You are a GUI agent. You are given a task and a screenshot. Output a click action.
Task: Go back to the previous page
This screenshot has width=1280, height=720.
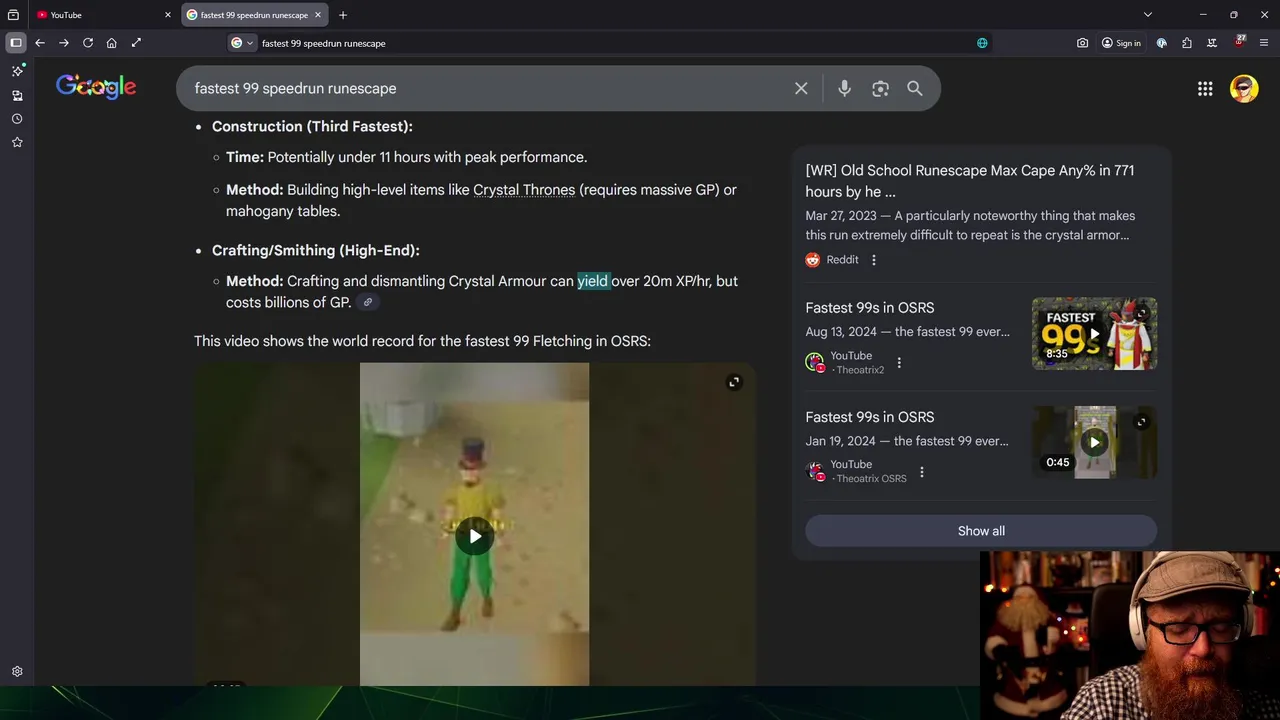pyautogui.click(x=40, y=43)
